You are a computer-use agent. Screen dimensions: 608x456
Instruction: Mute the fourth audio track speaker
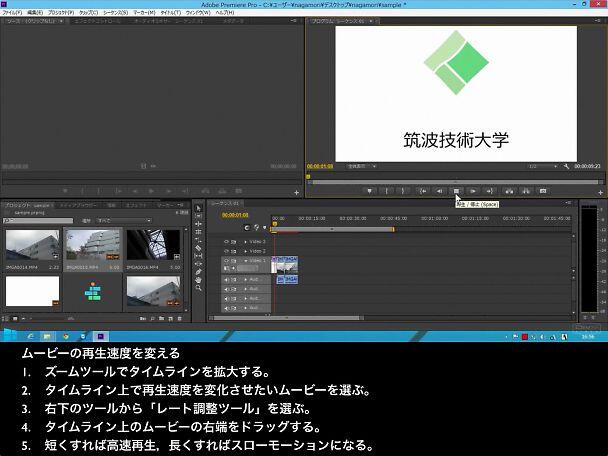tap(227, 309)
